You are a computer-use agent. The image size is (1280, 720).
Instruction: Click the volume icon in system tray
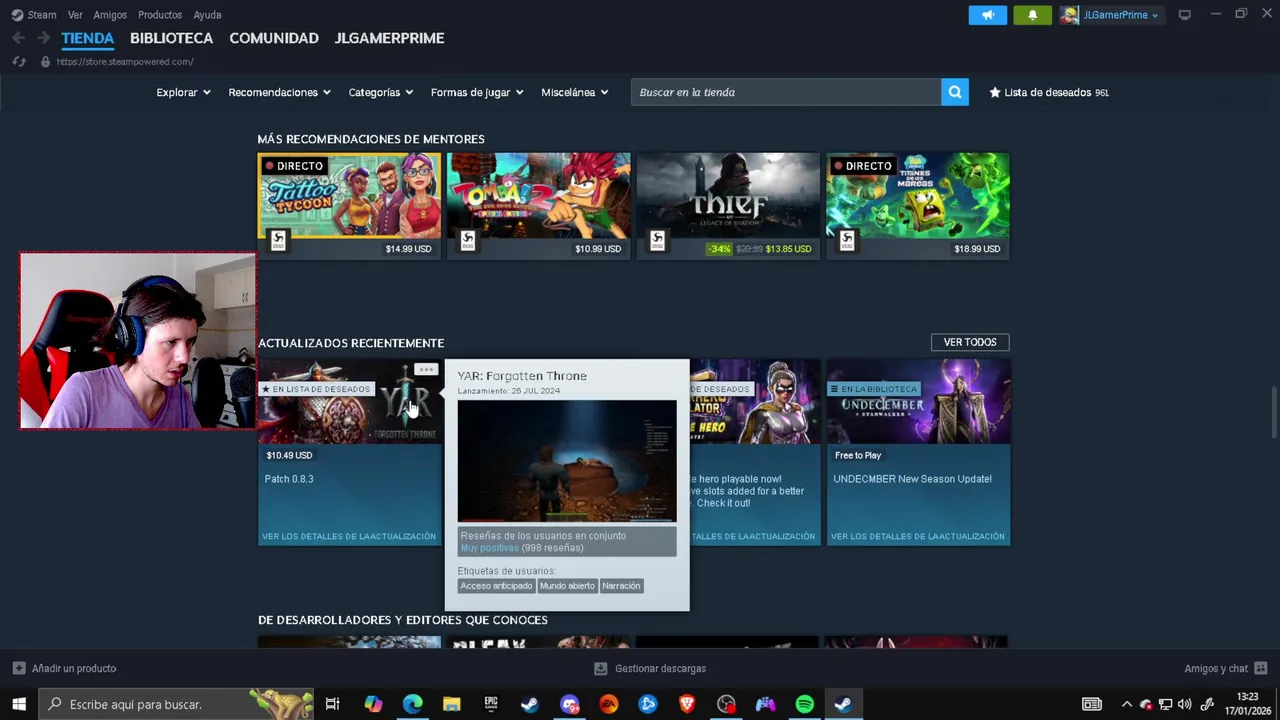(x=1185, y=704)
